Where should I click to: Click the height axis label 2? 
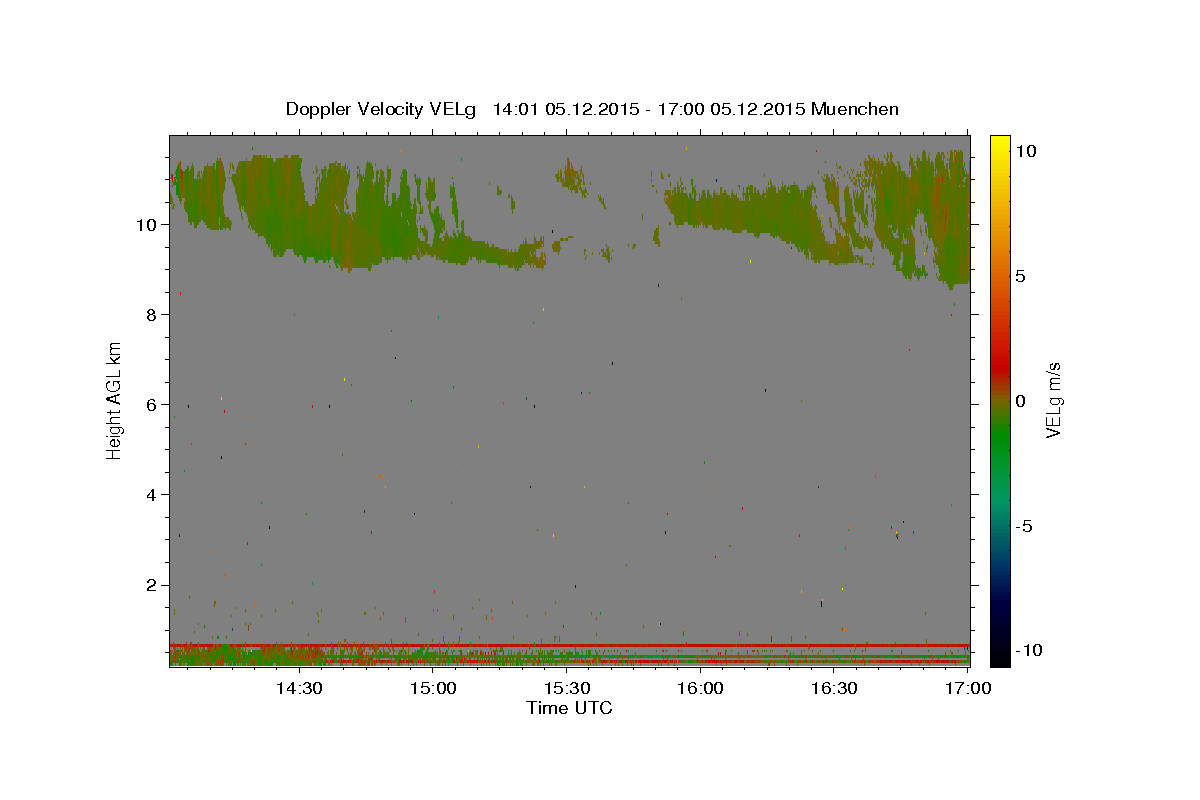click(x=152, y=585)
